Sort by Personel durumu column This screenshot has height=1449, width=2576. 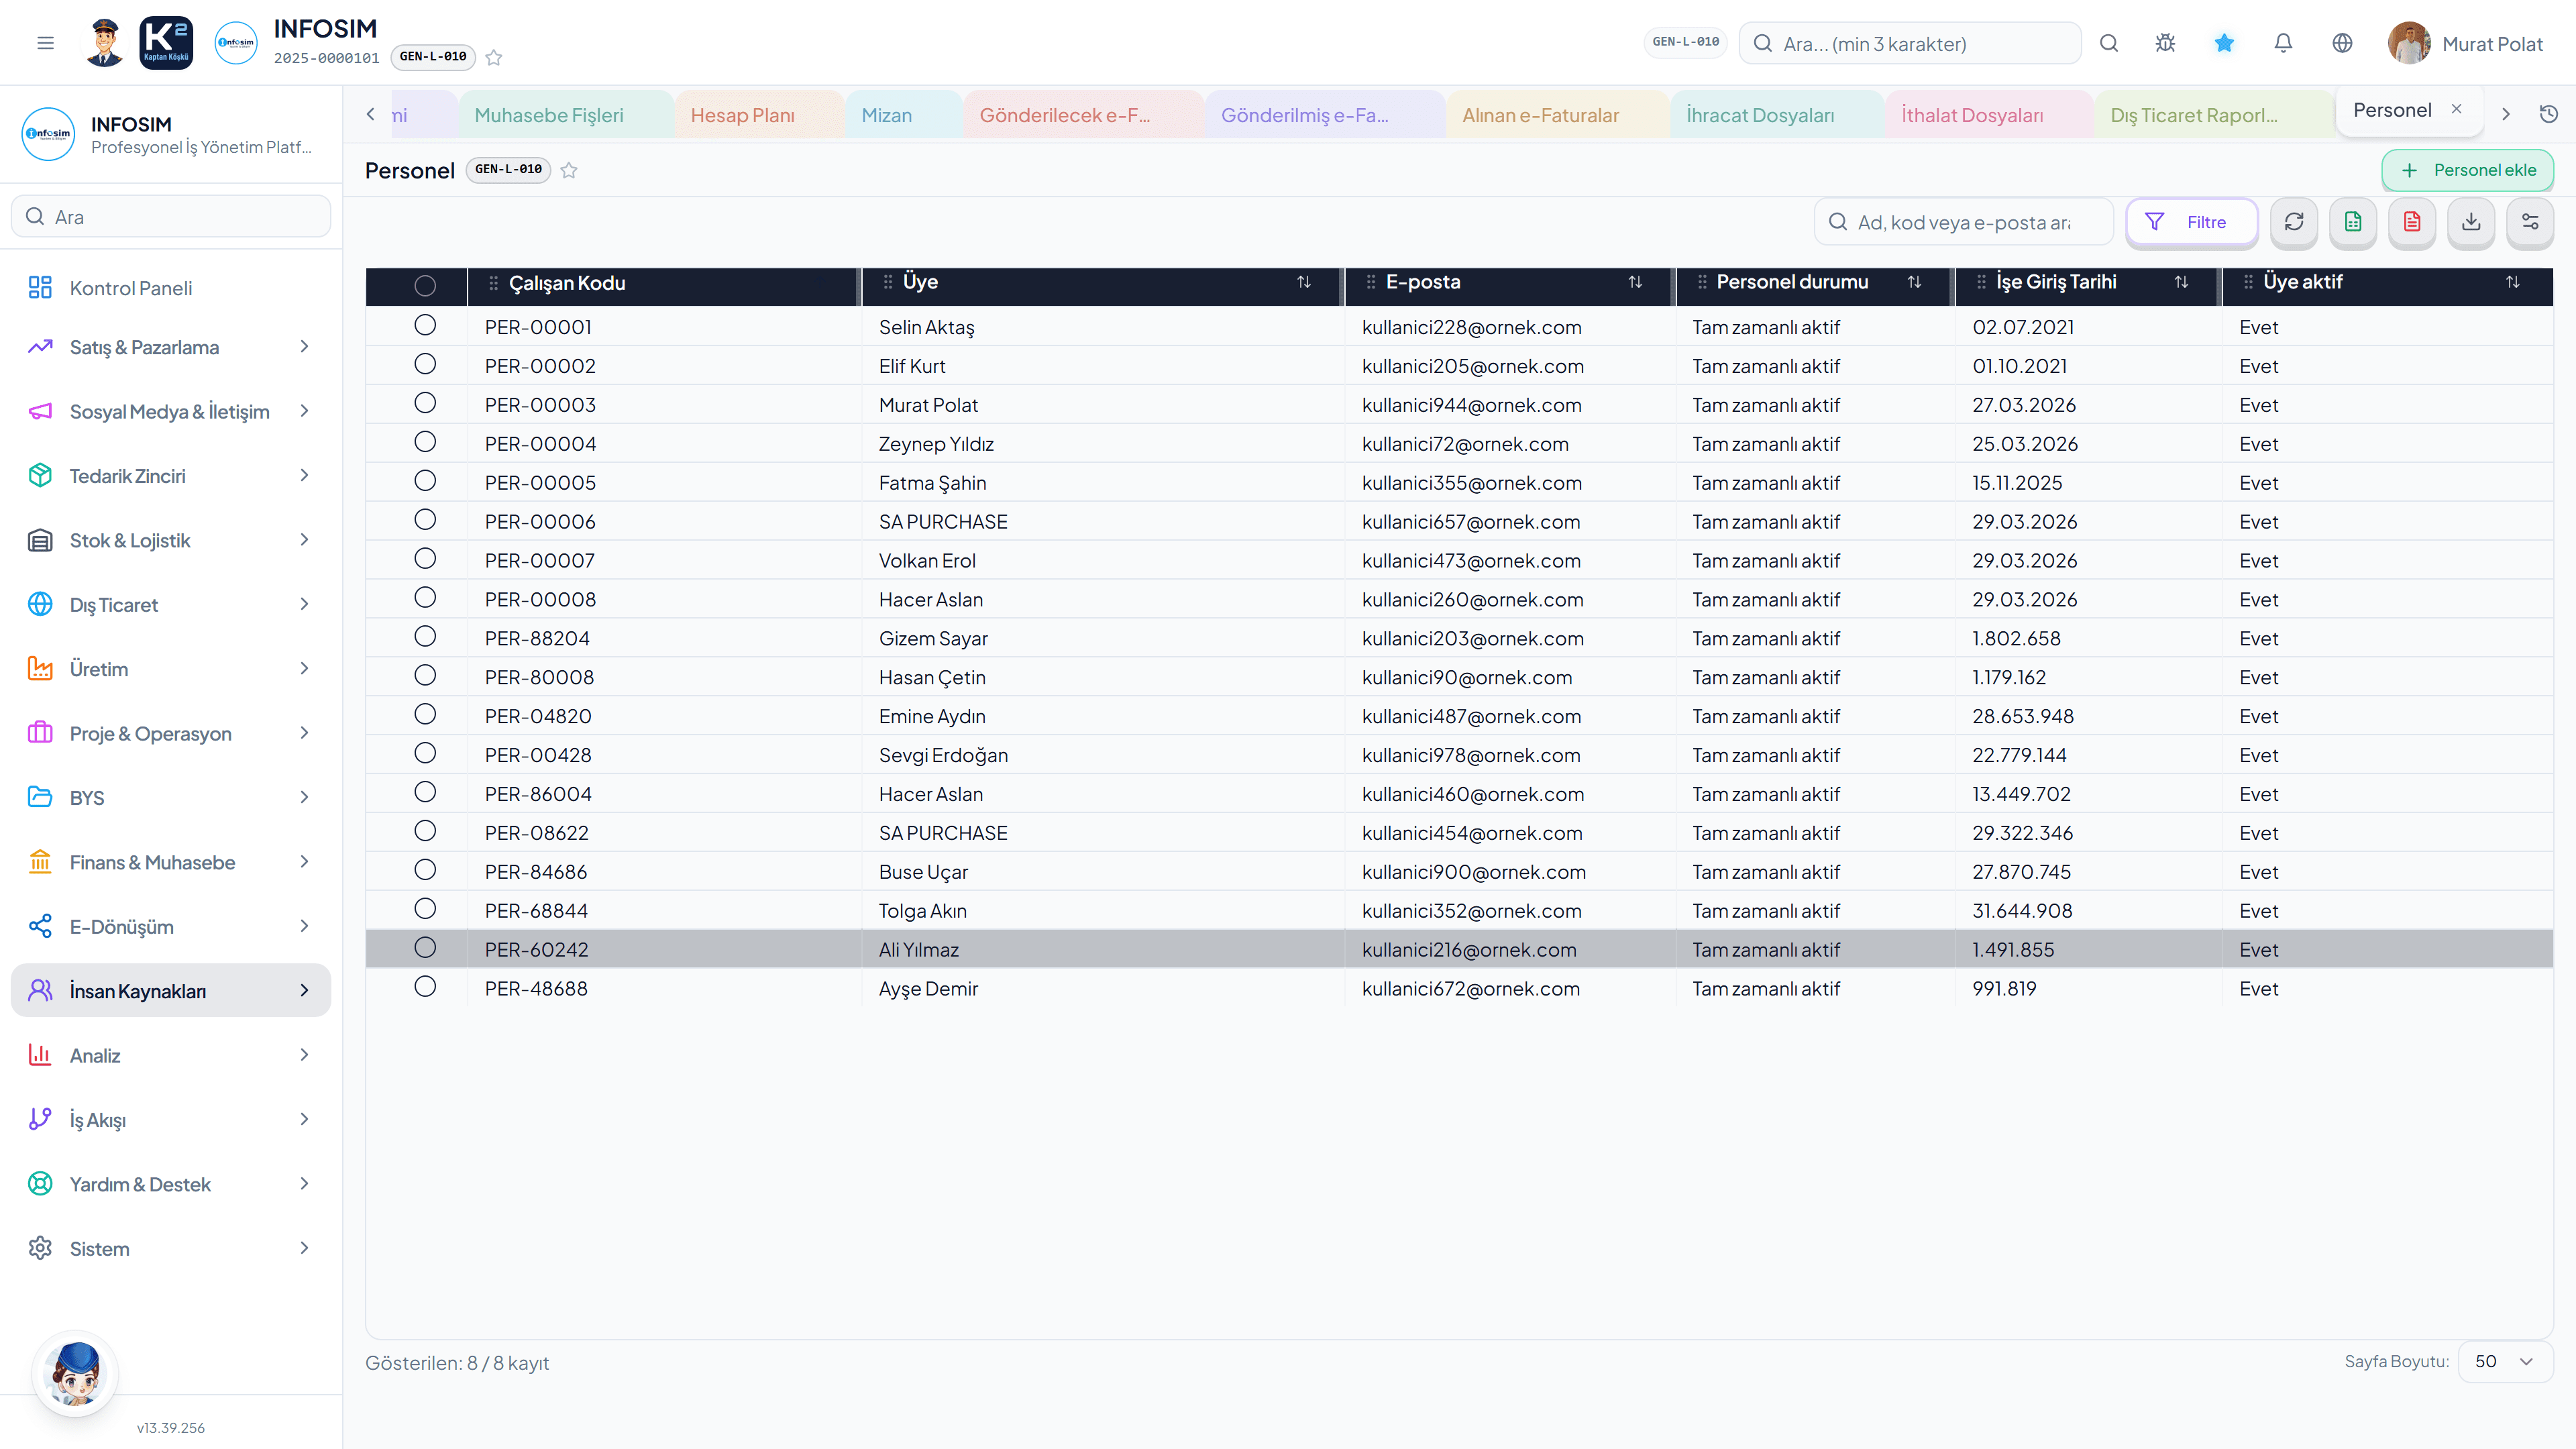[x=1914, y=282]
